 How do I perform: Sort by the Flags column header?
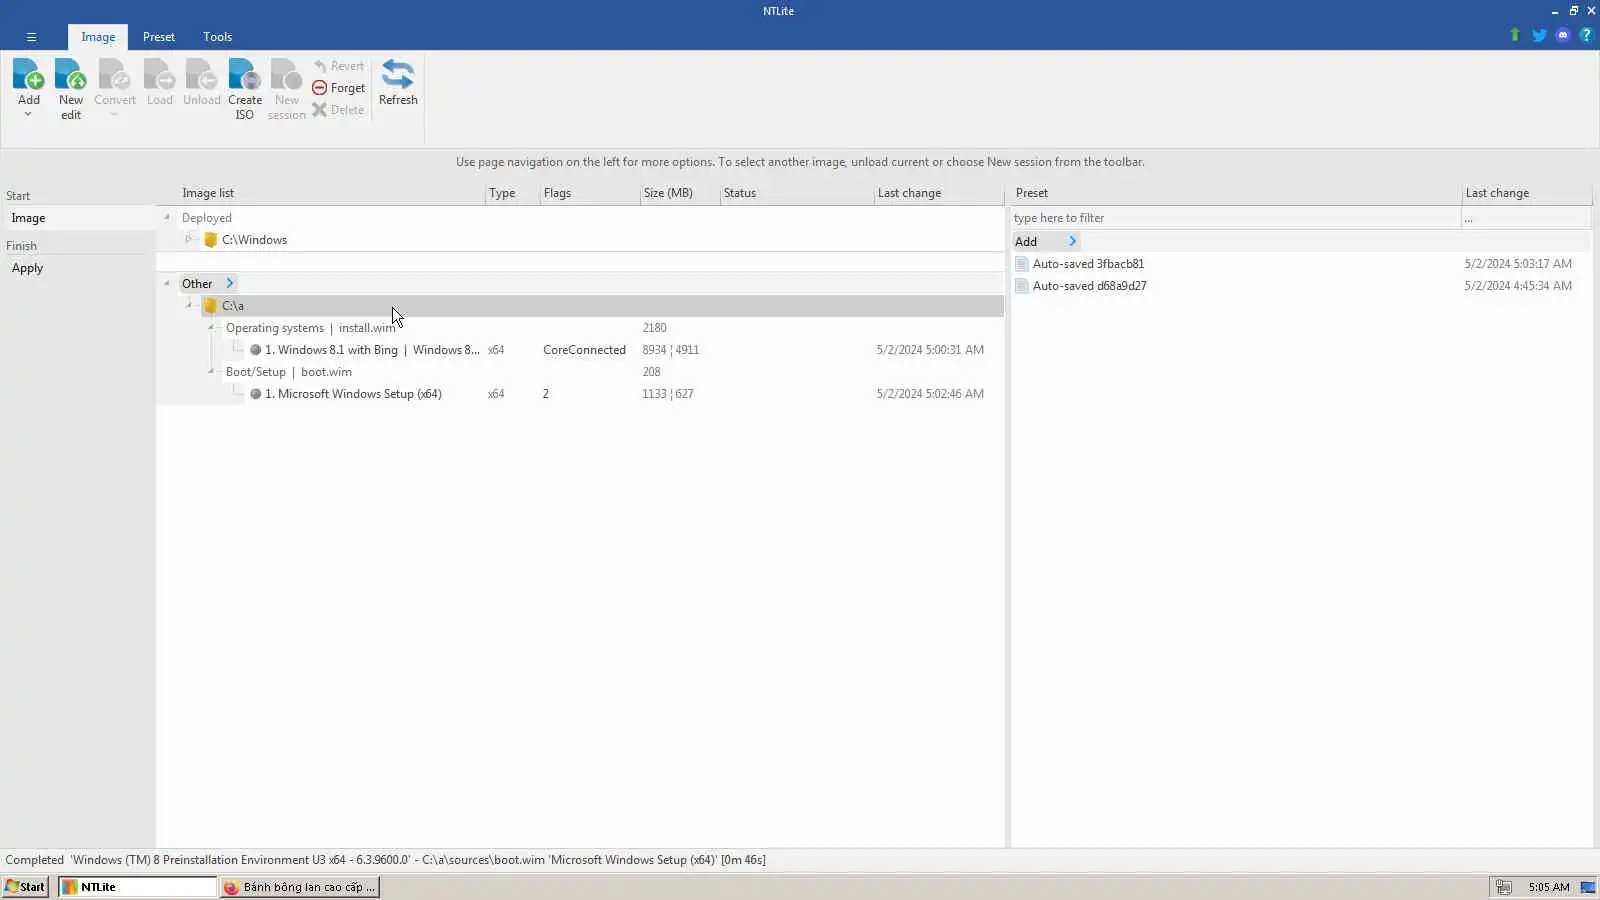tap(557, 193)
